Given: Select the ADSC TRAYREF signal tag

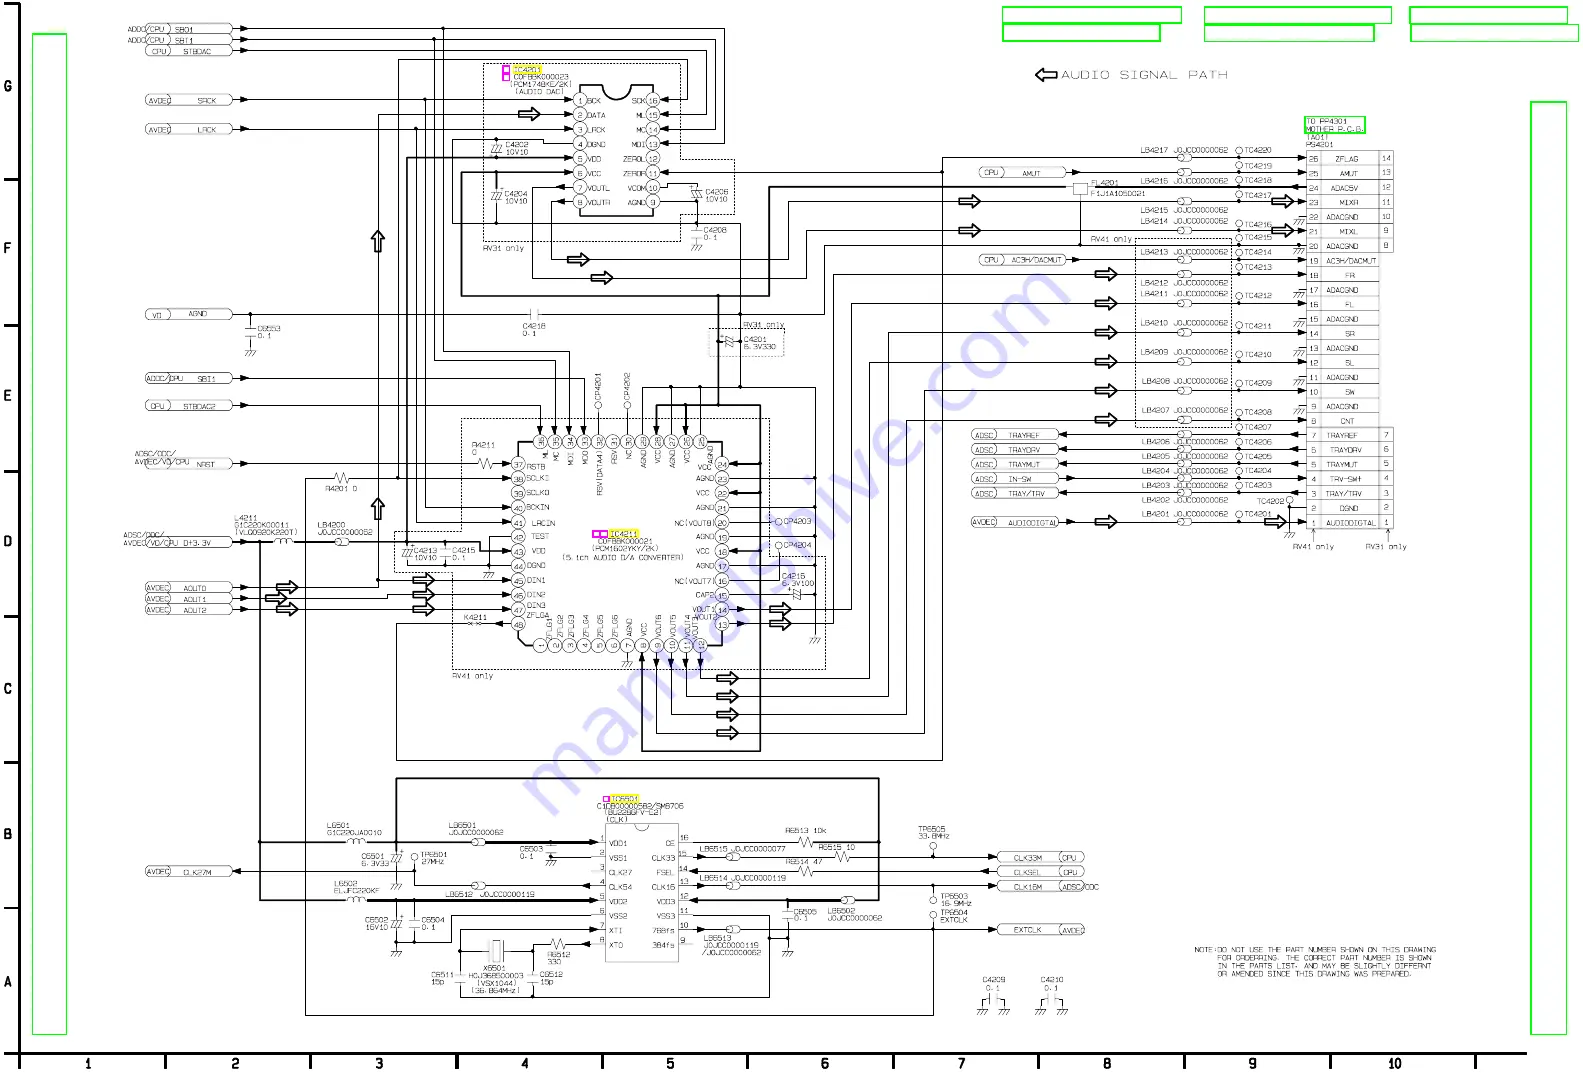Looking at the screenshot, I should [1013, 435].
